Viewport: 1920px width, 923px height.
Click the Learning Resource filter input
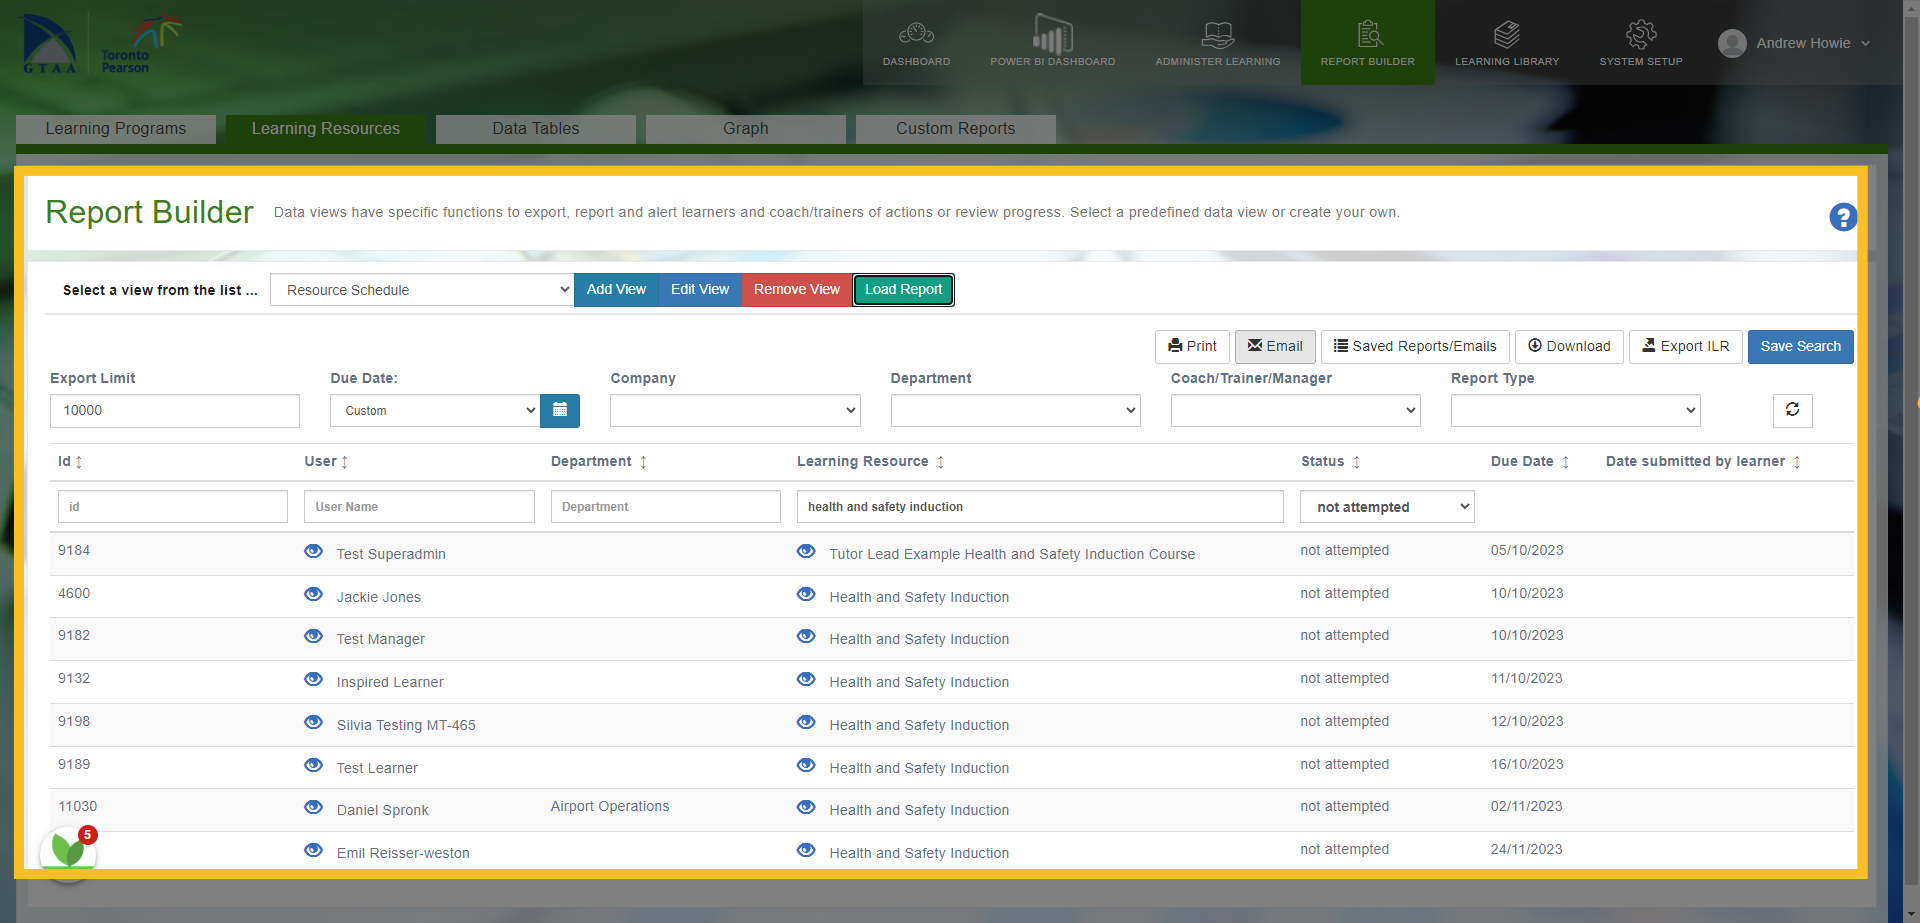tap(1040, 507)
